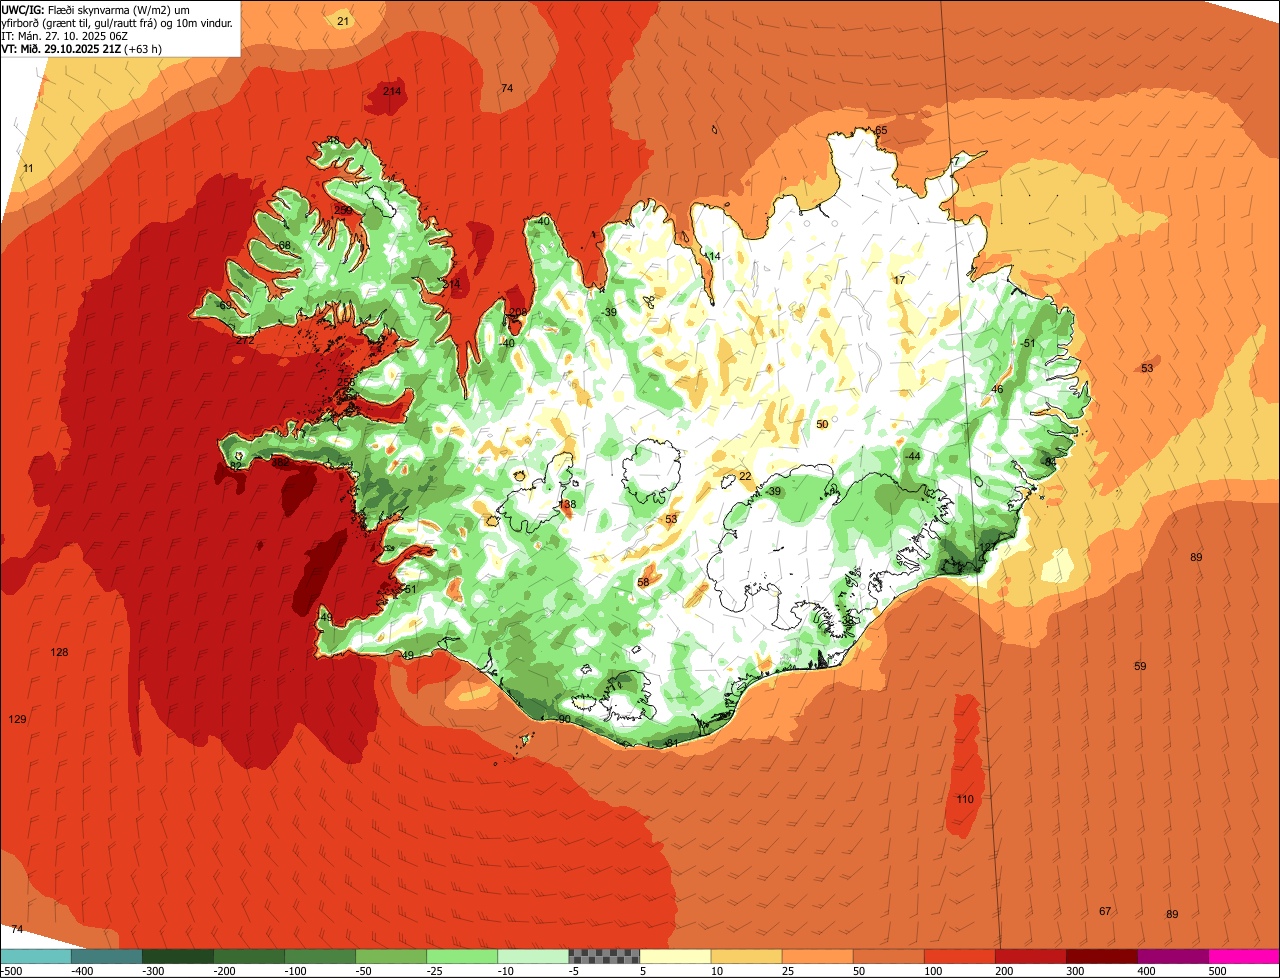This screenshot has width=1280, height=978.
Task: Click the map value '59' in the eastern ocean
Action: pyautogui.click(x=1140, y=666)
